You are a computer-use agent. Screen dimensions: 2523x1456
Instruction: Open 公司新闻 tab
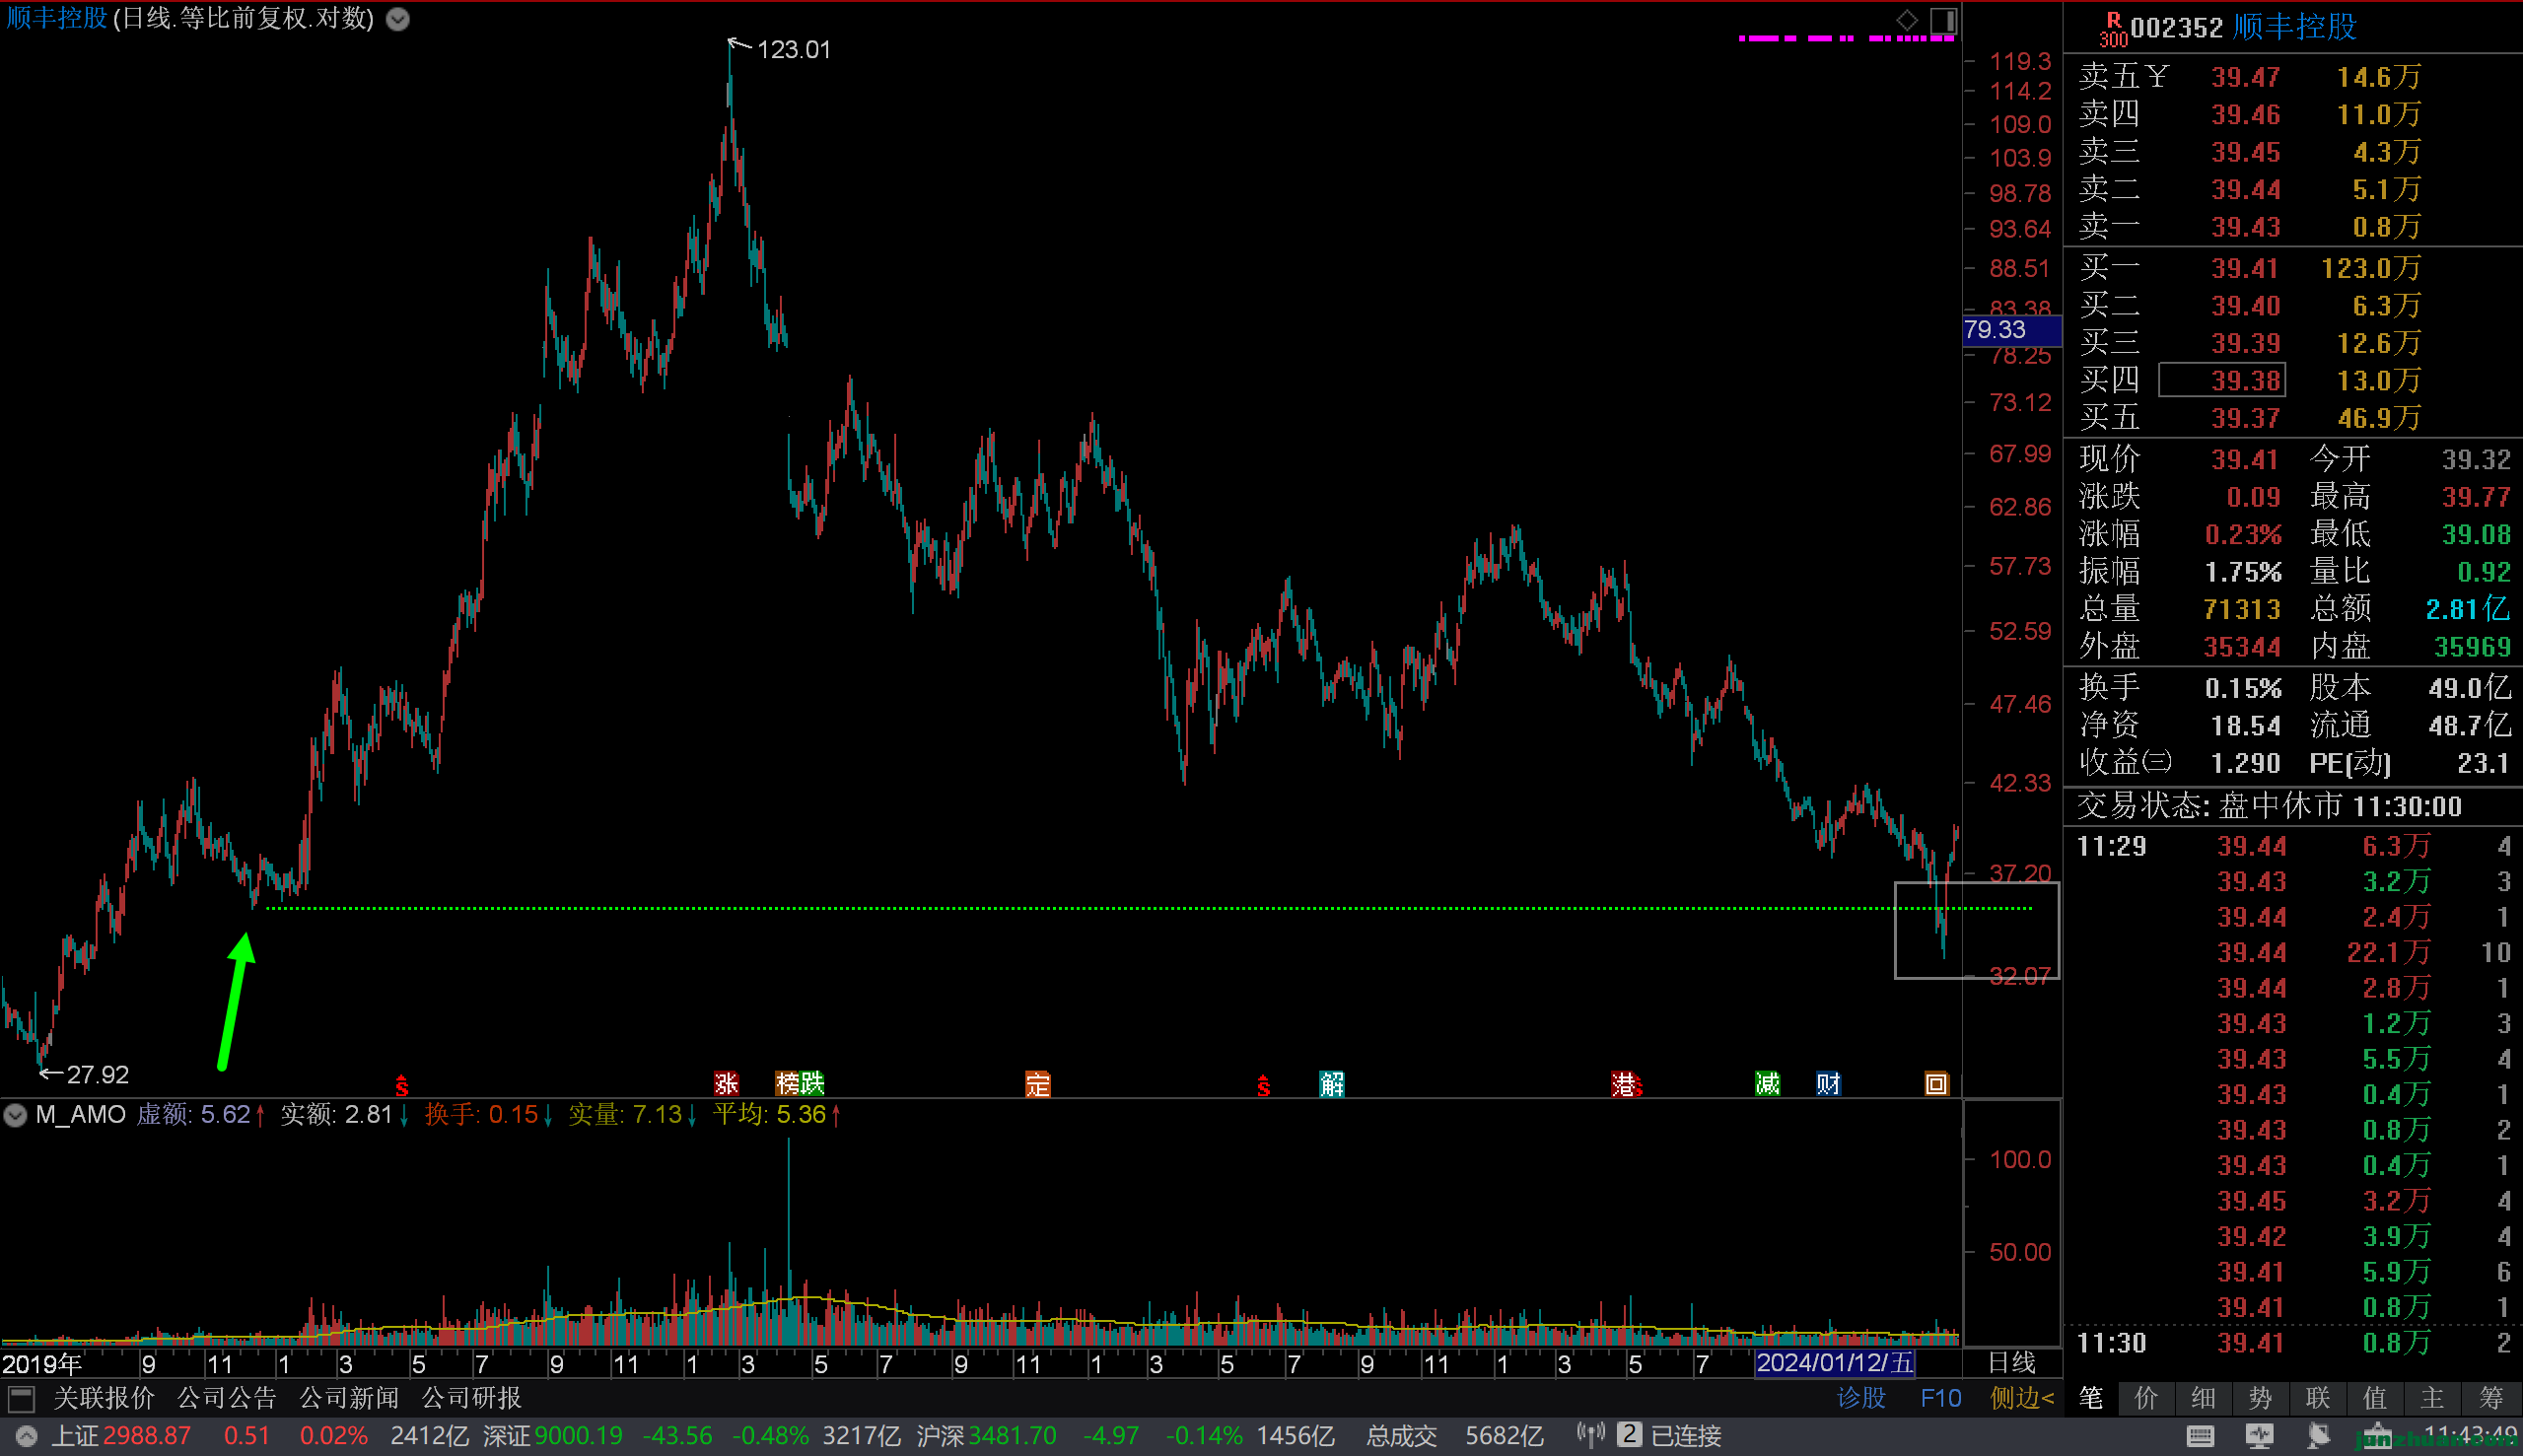(349, 1397)
